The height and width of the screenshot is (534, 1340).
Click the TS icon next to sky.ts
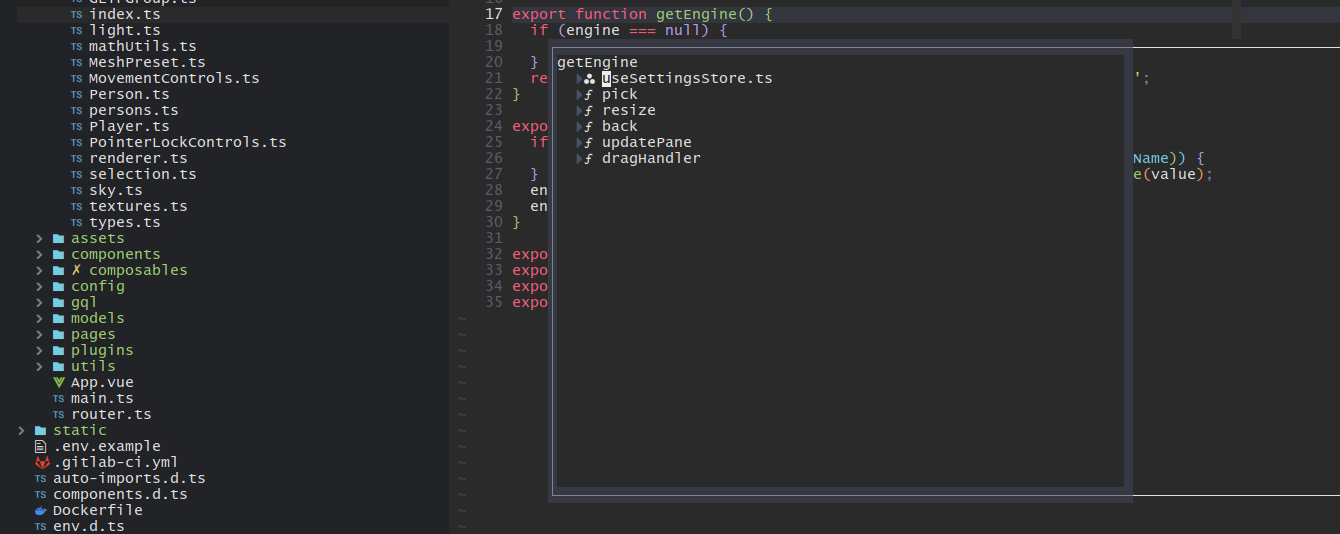pyautogui.click(x=77, y=191)
